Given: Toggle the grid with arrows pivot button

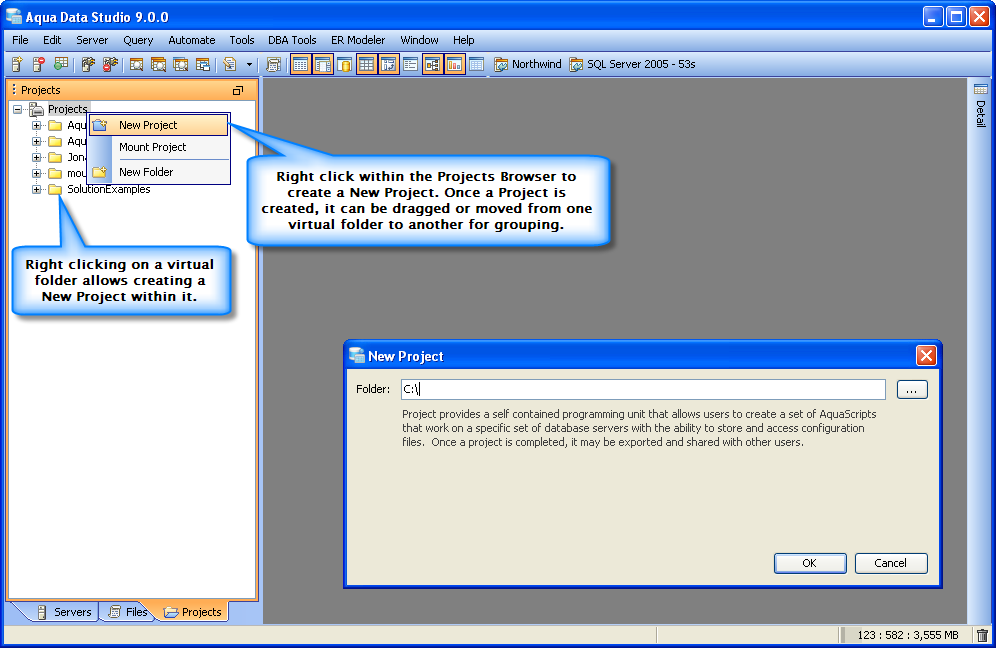Looking at the screenshot, I should [x=389, y=64].
